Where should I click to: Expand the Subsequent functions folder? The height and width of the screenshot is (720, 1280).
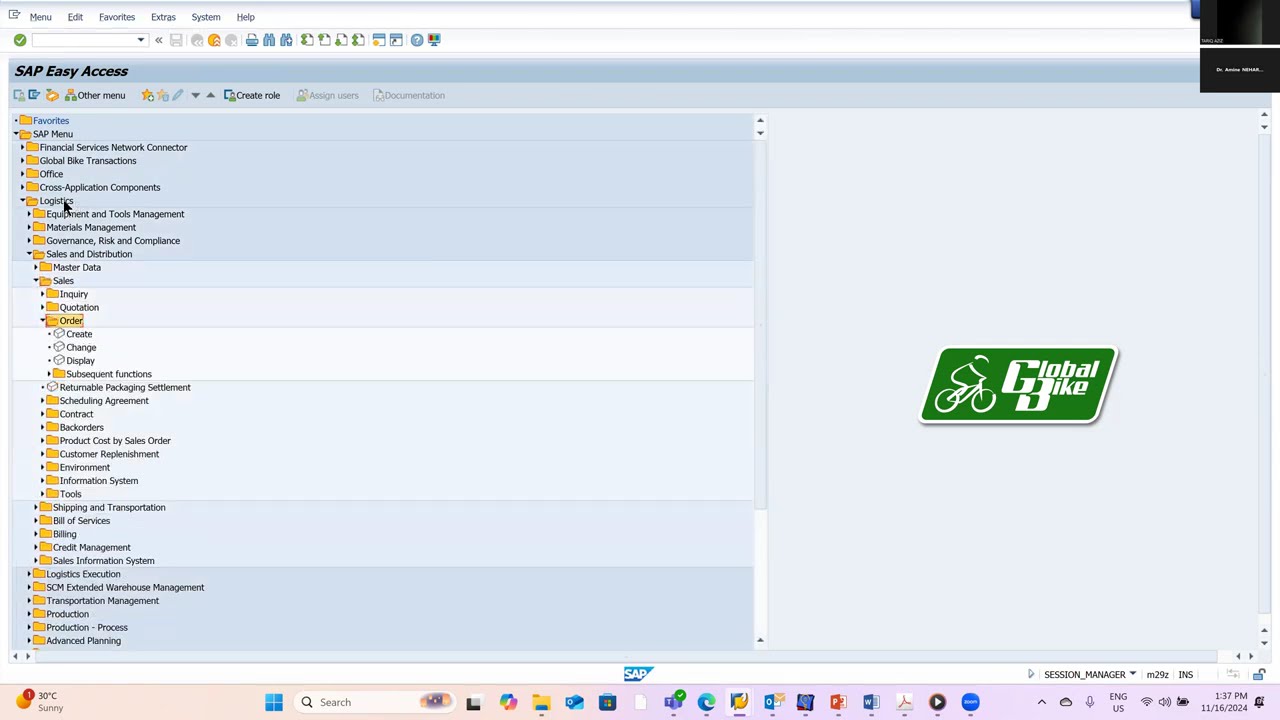(x=49, y=374)
